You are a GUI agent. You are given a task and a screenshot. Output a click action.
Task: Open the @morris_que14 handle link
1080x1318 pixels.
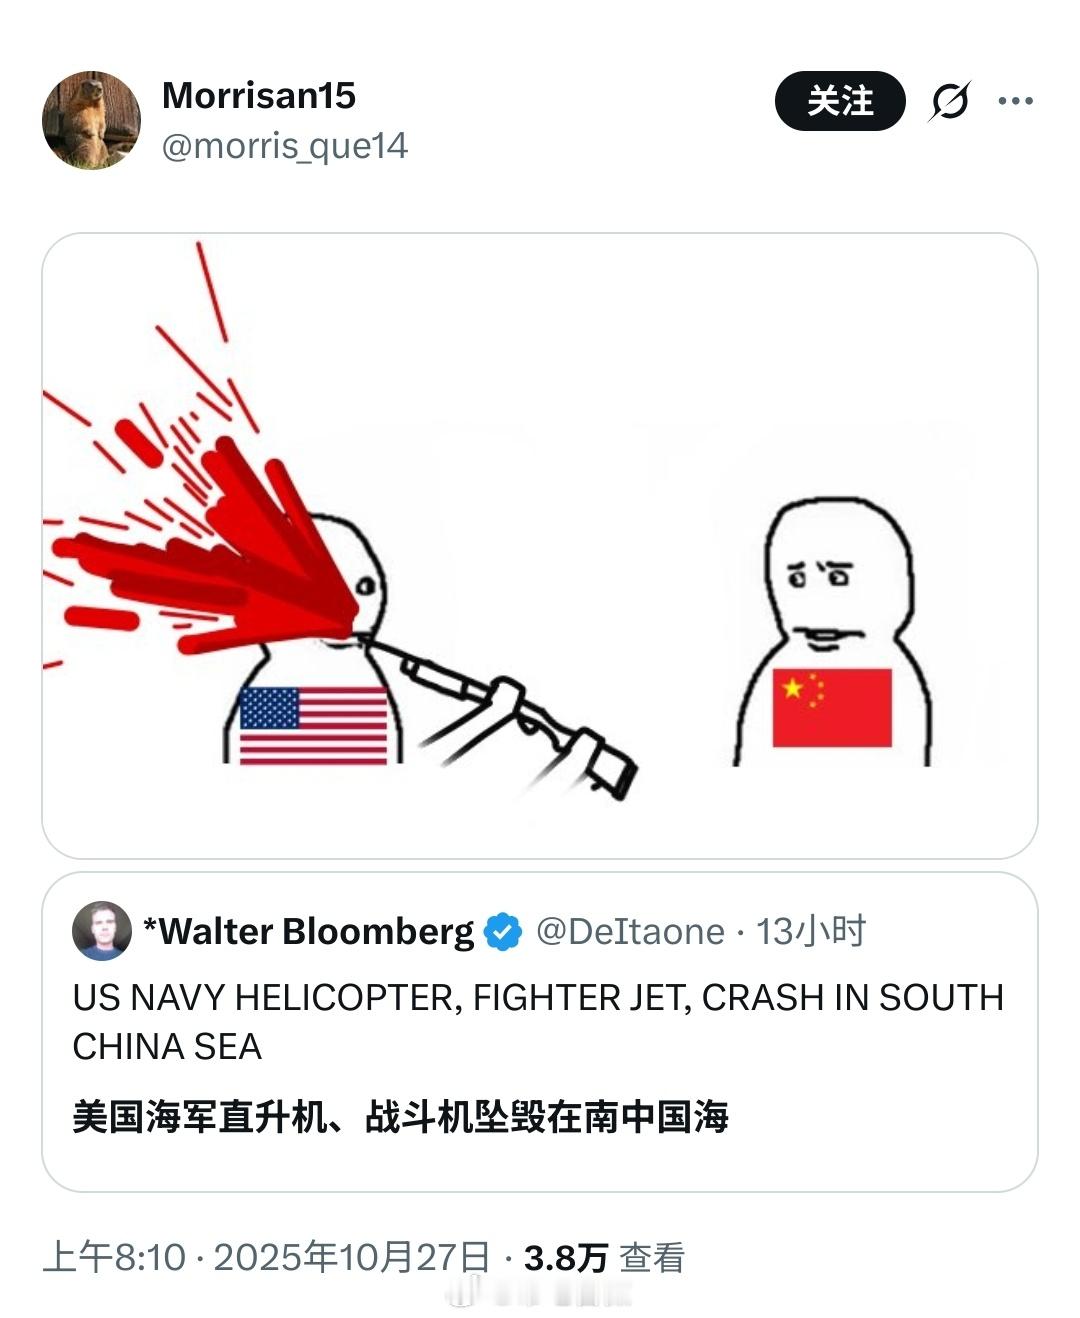pos(285,147)
